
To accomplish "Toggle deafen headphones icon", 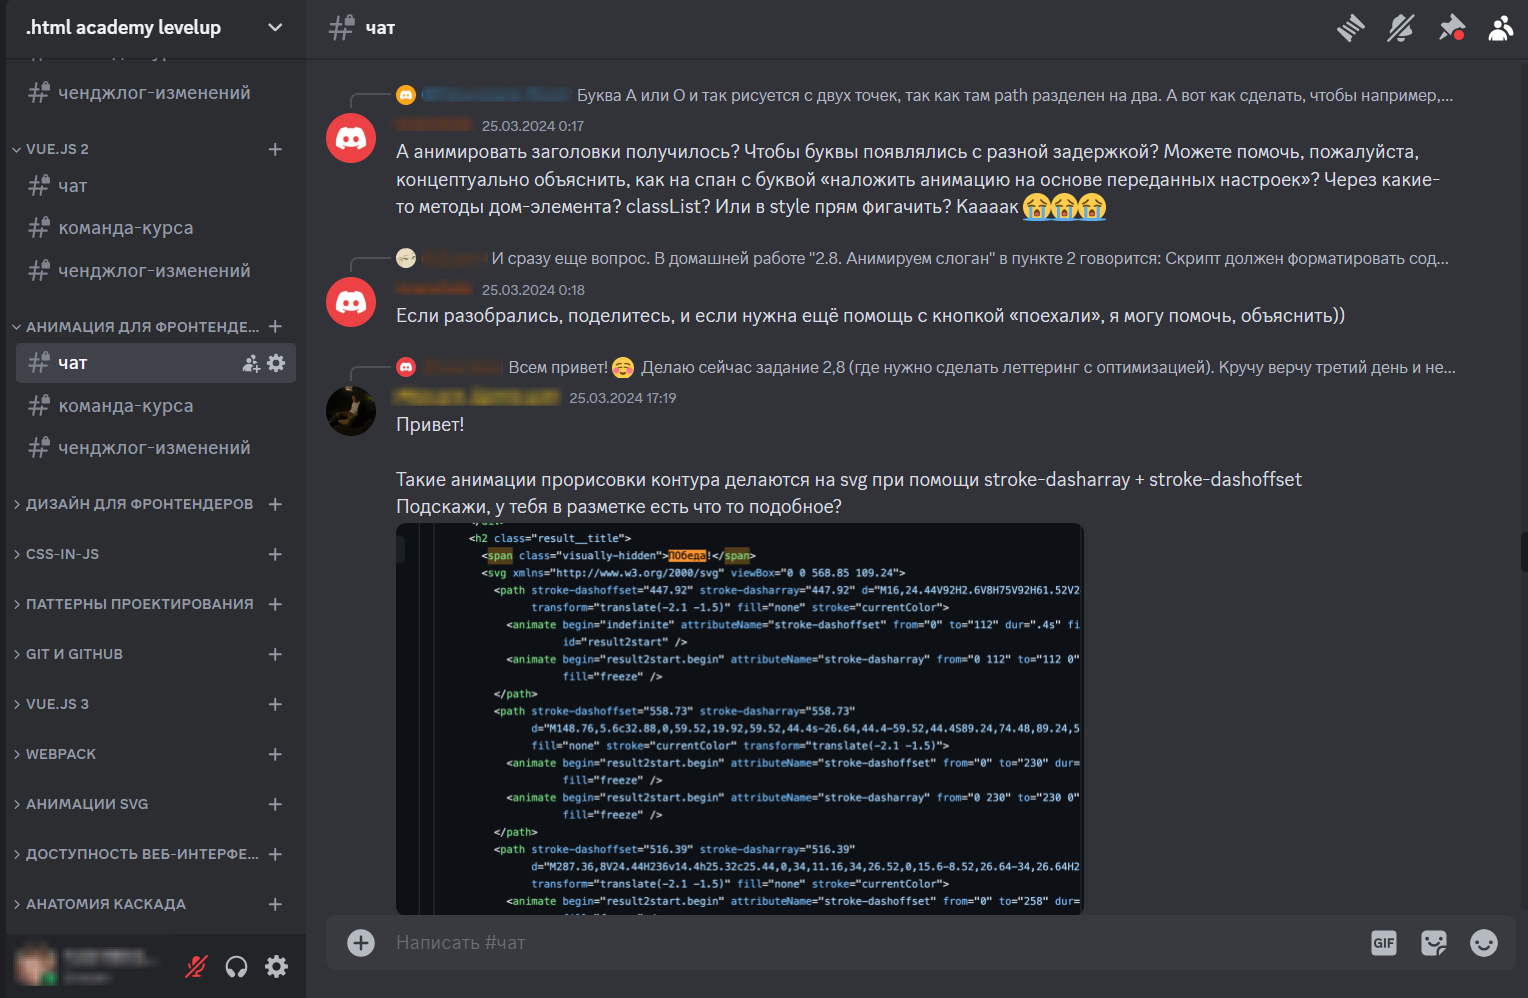I will click(x=236, y=966).
